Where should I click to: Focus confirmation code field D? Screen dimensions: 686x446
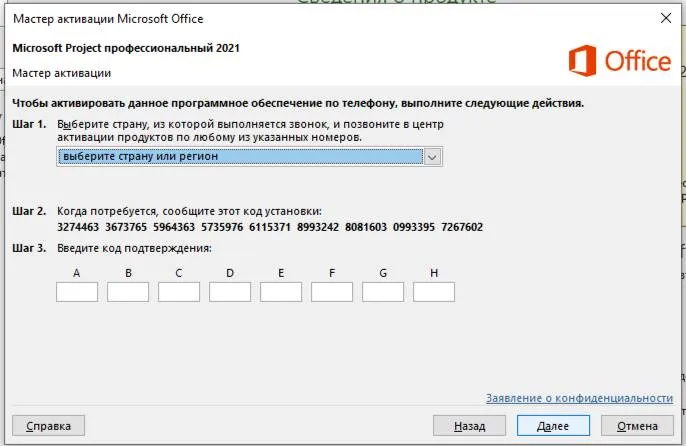click(230, 292)
